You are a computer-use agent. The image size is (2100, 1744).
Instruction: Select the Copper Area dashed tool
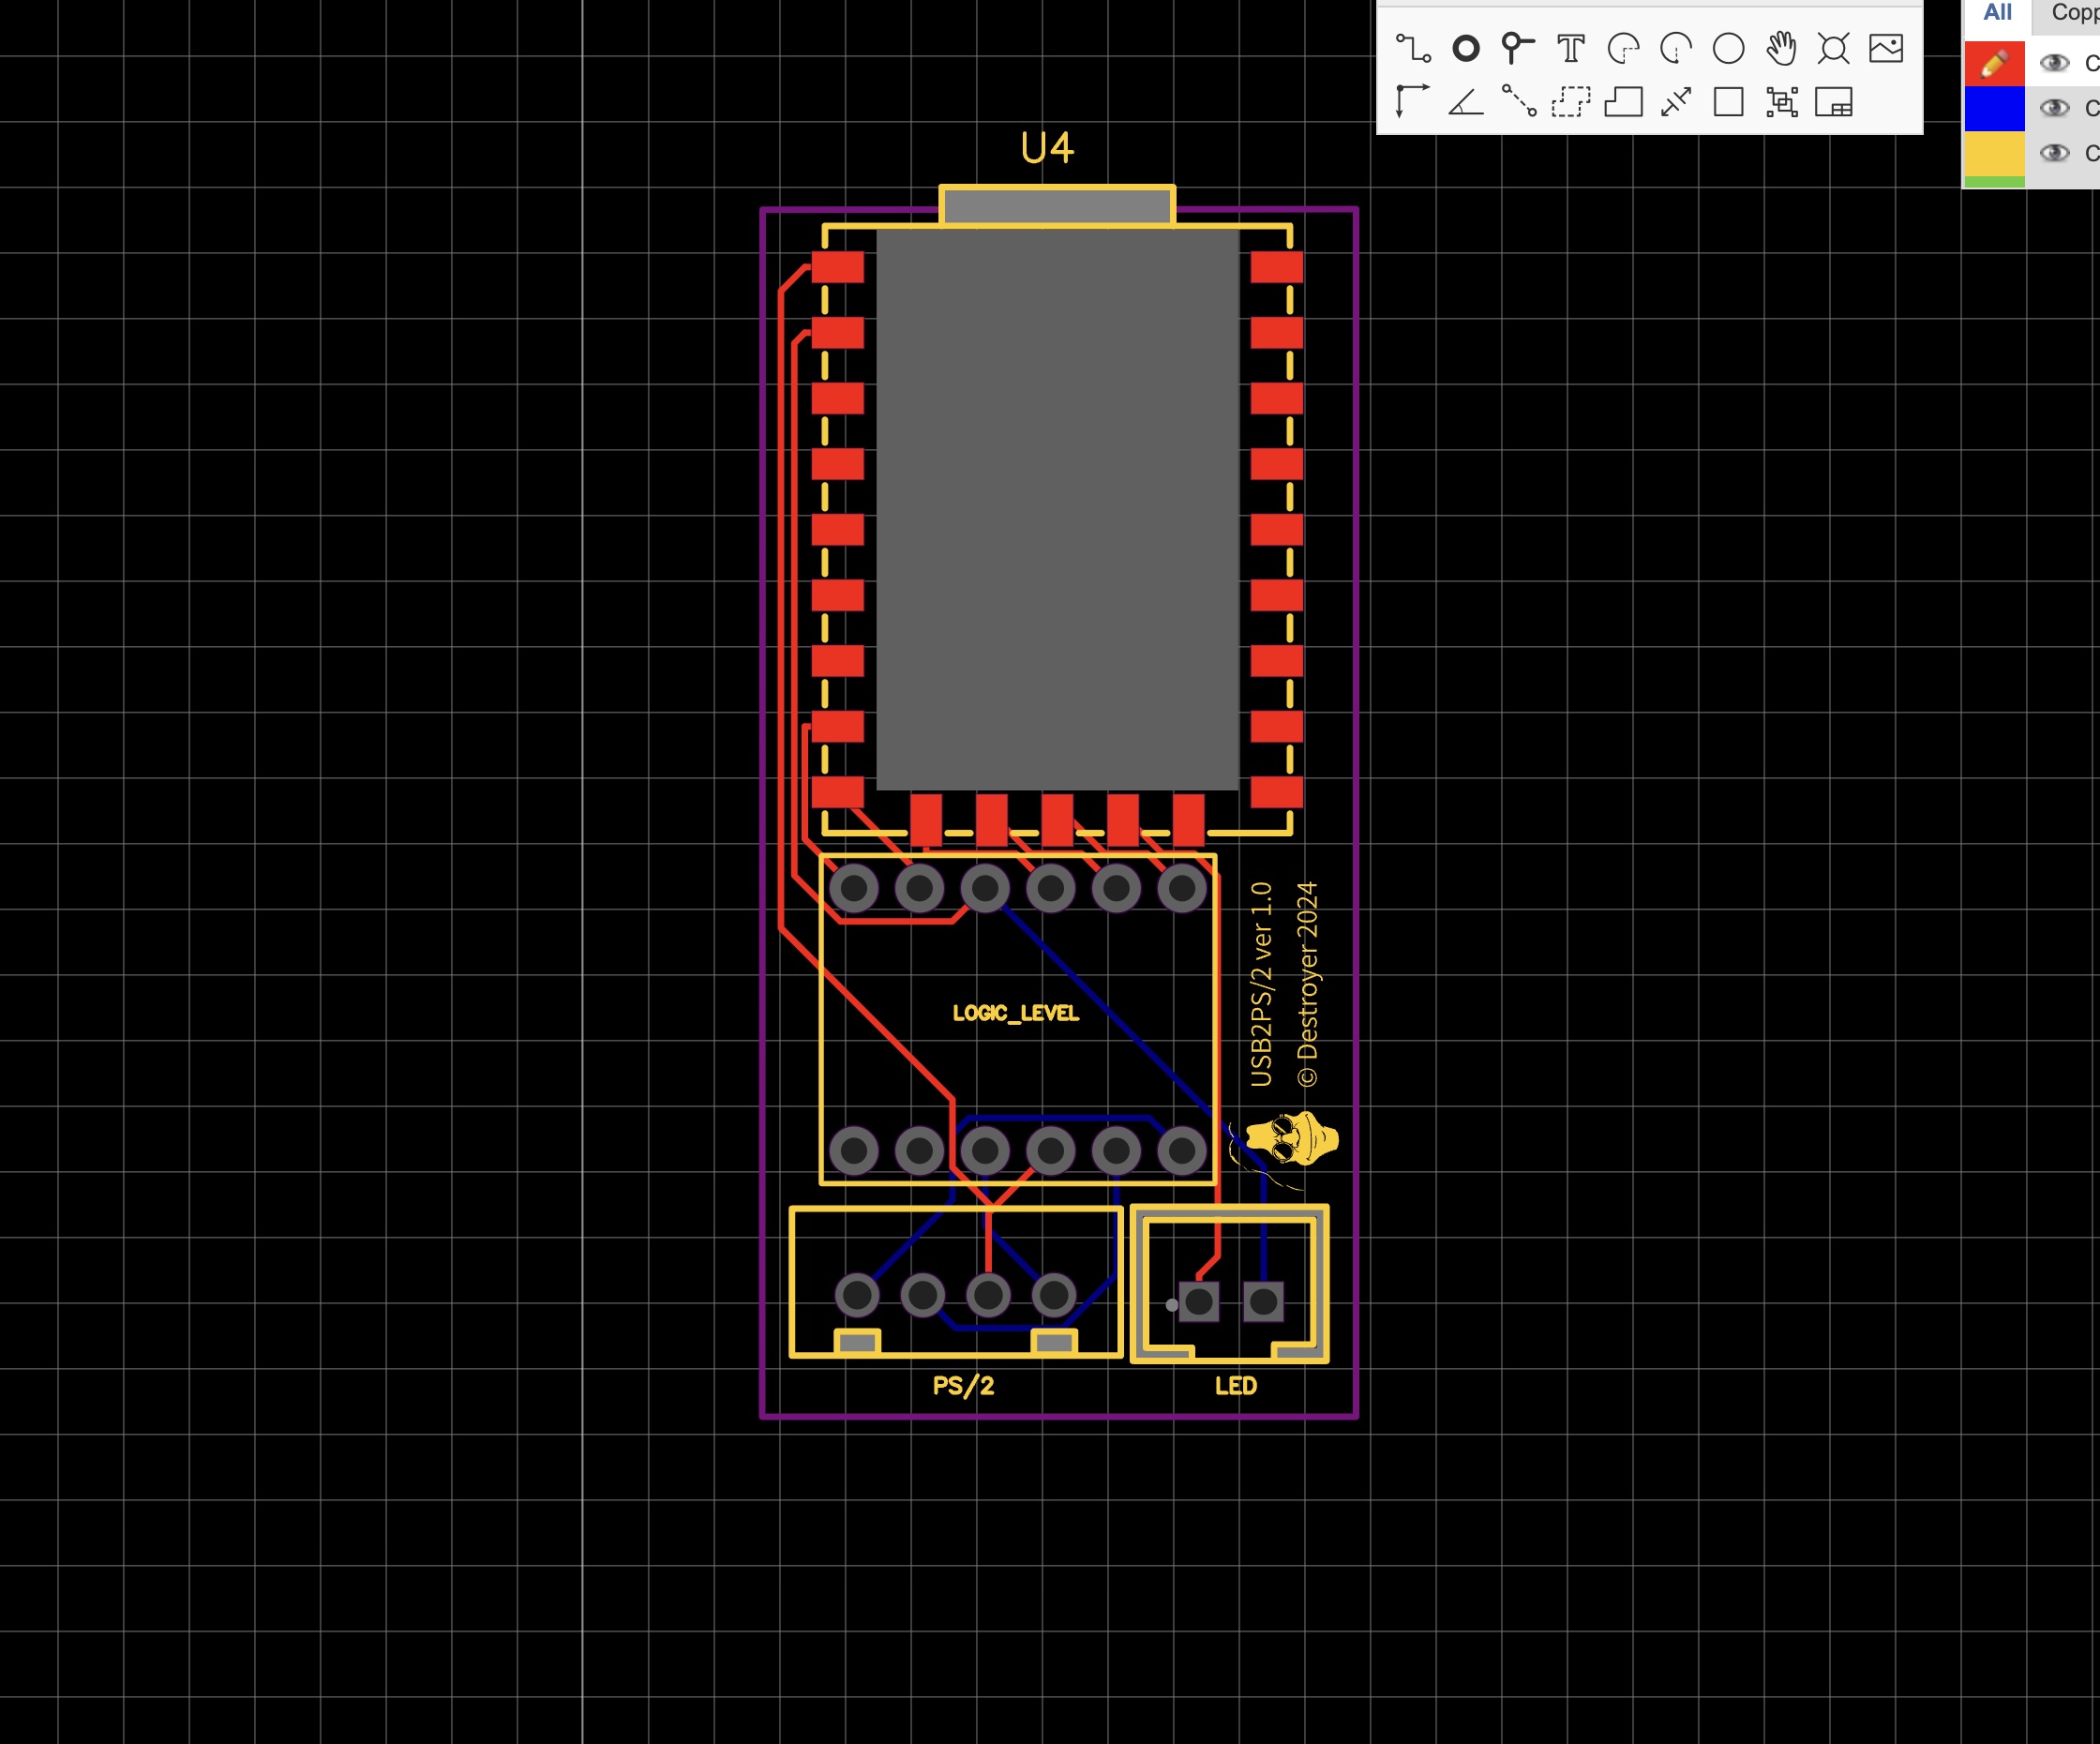[1571, 102]
